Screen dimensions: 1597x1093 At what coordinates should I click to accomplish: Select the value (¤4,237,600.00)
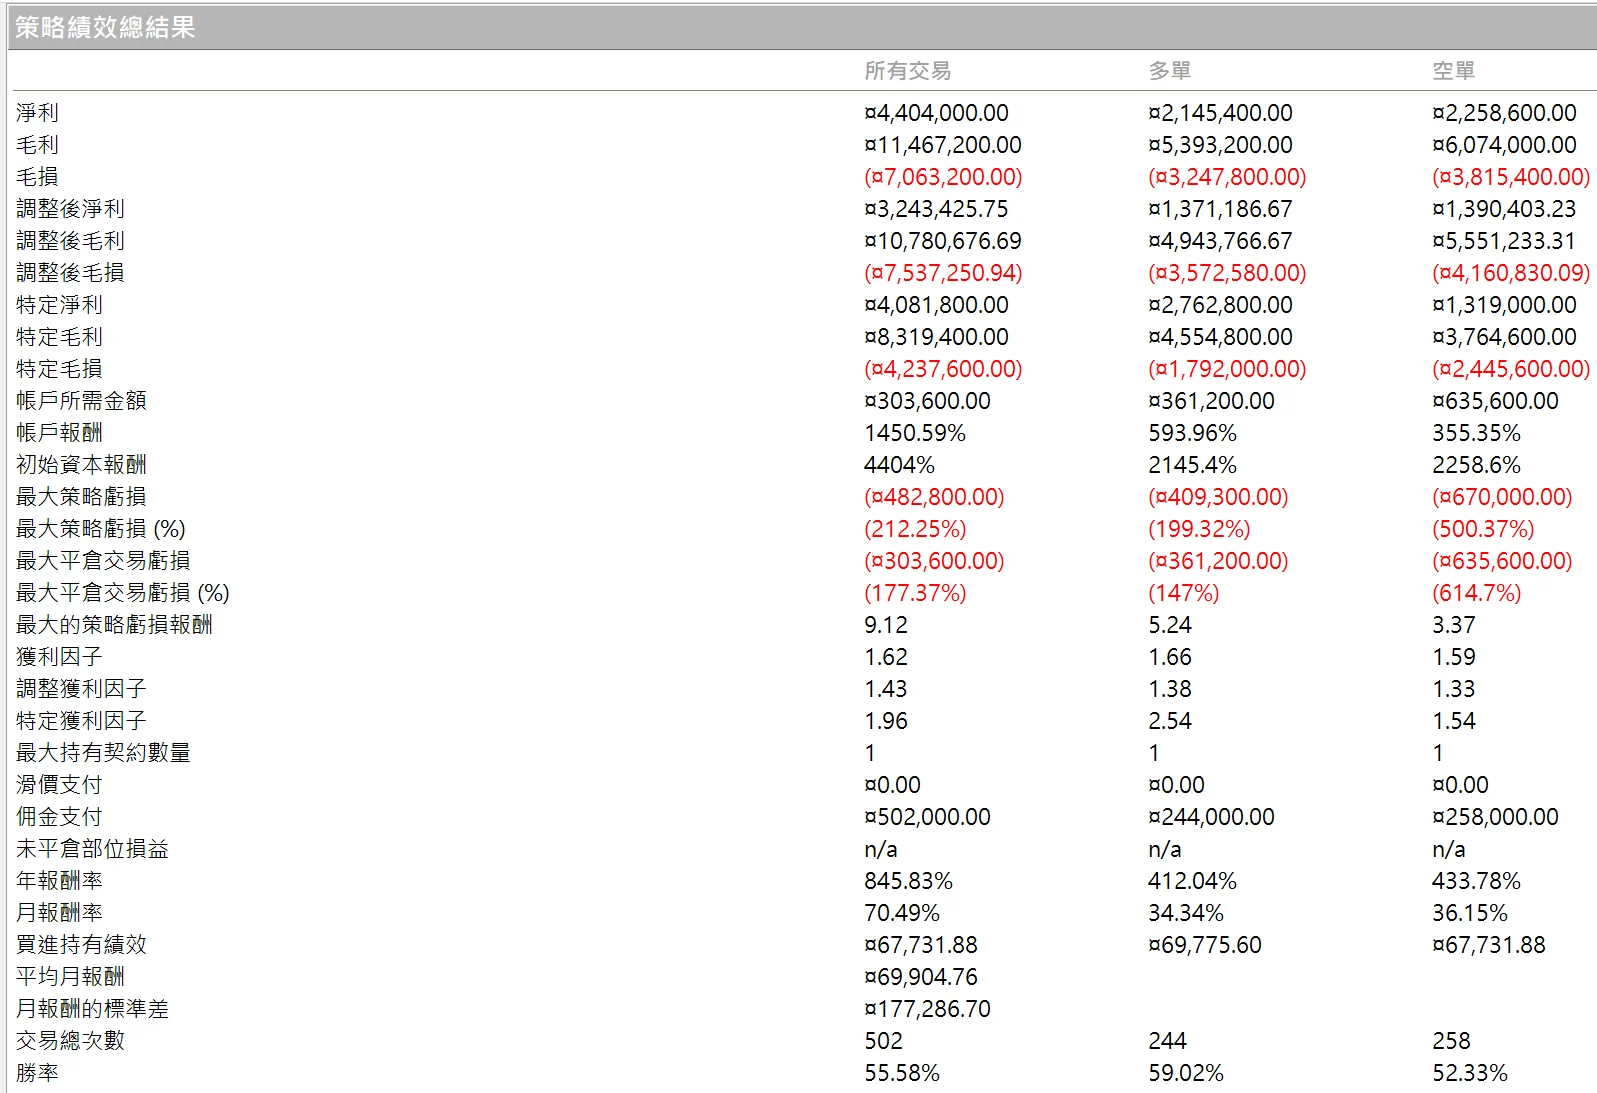point(943,369)
